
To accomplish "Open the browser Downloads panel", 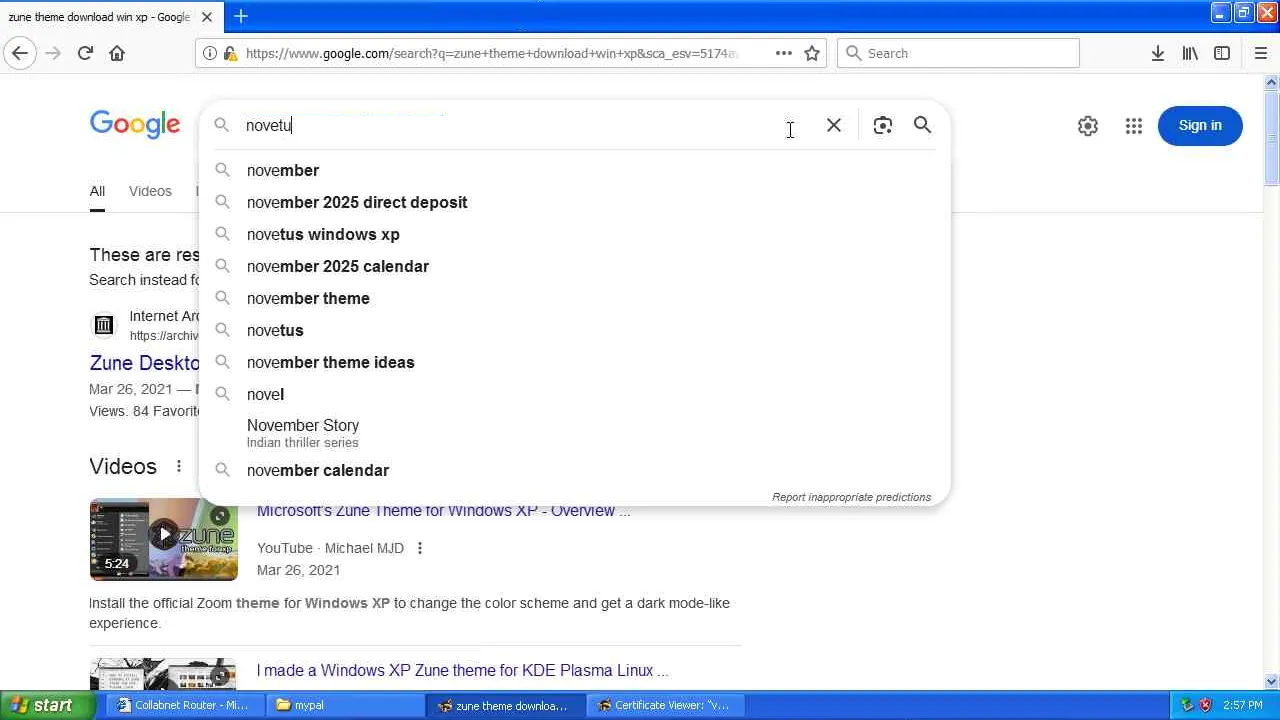I will (1158, 53).
